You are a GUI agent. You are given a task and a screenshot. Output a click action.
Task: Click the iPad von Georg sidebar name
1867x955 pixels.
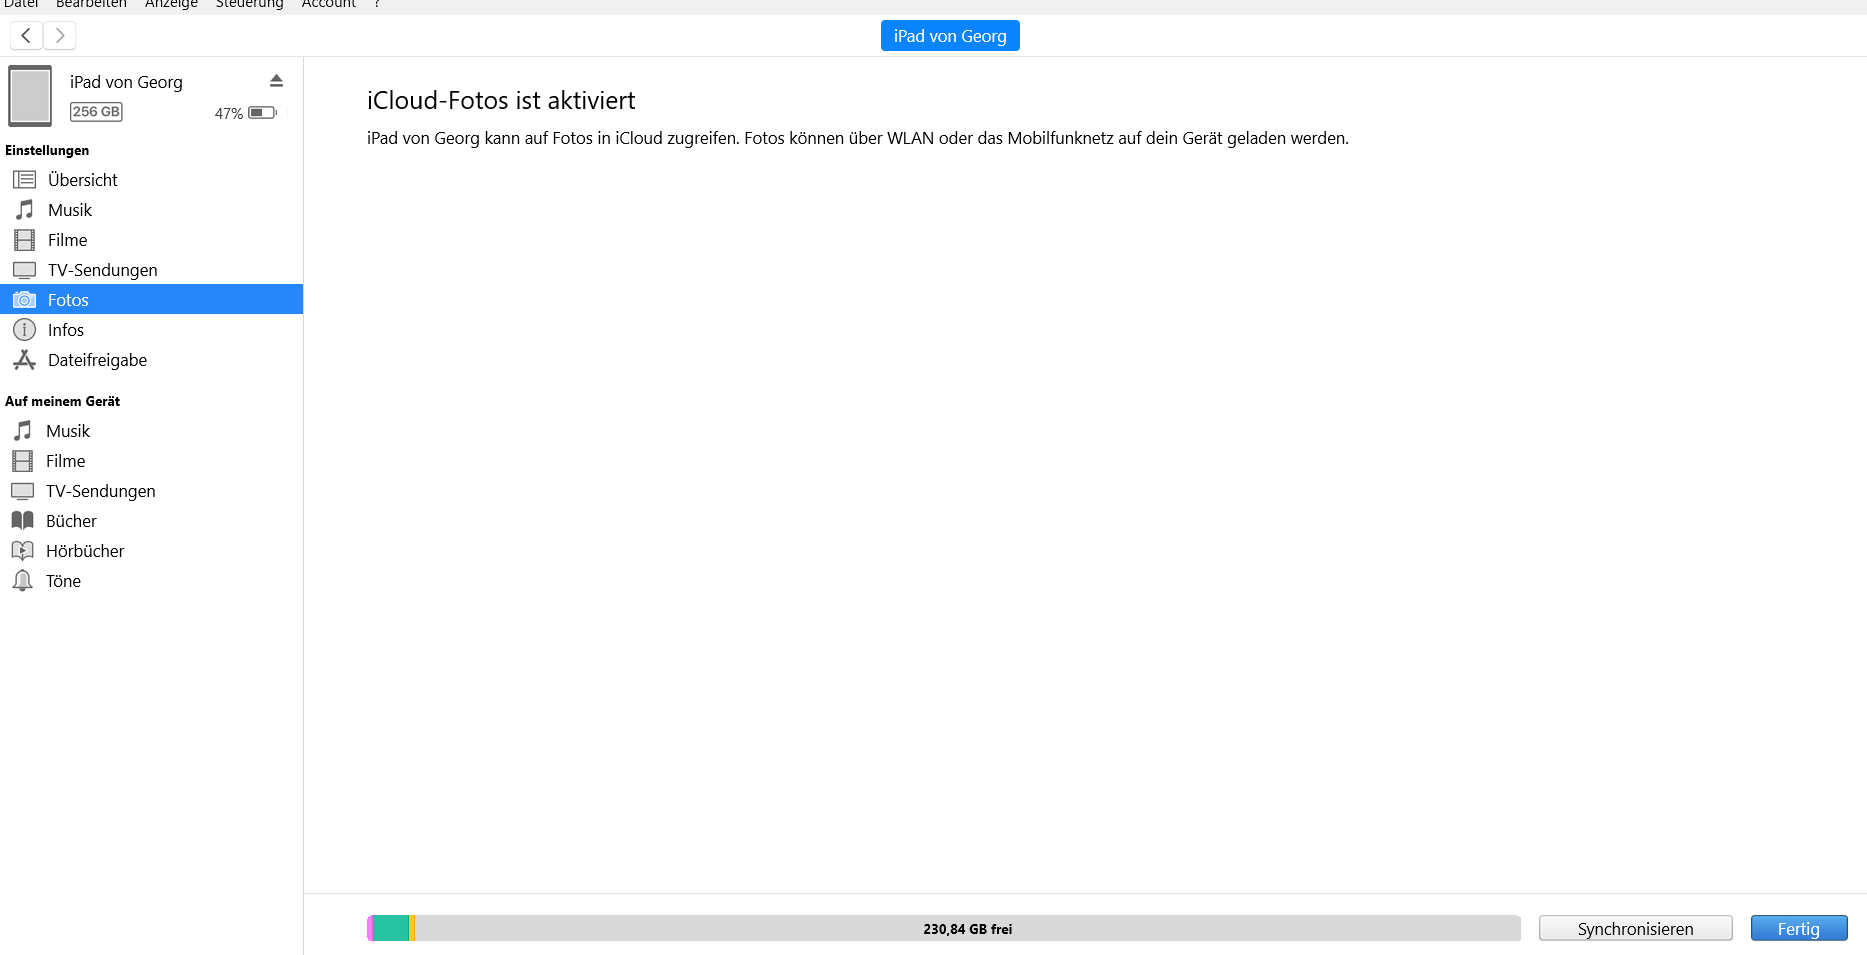(x=126, y=82)
